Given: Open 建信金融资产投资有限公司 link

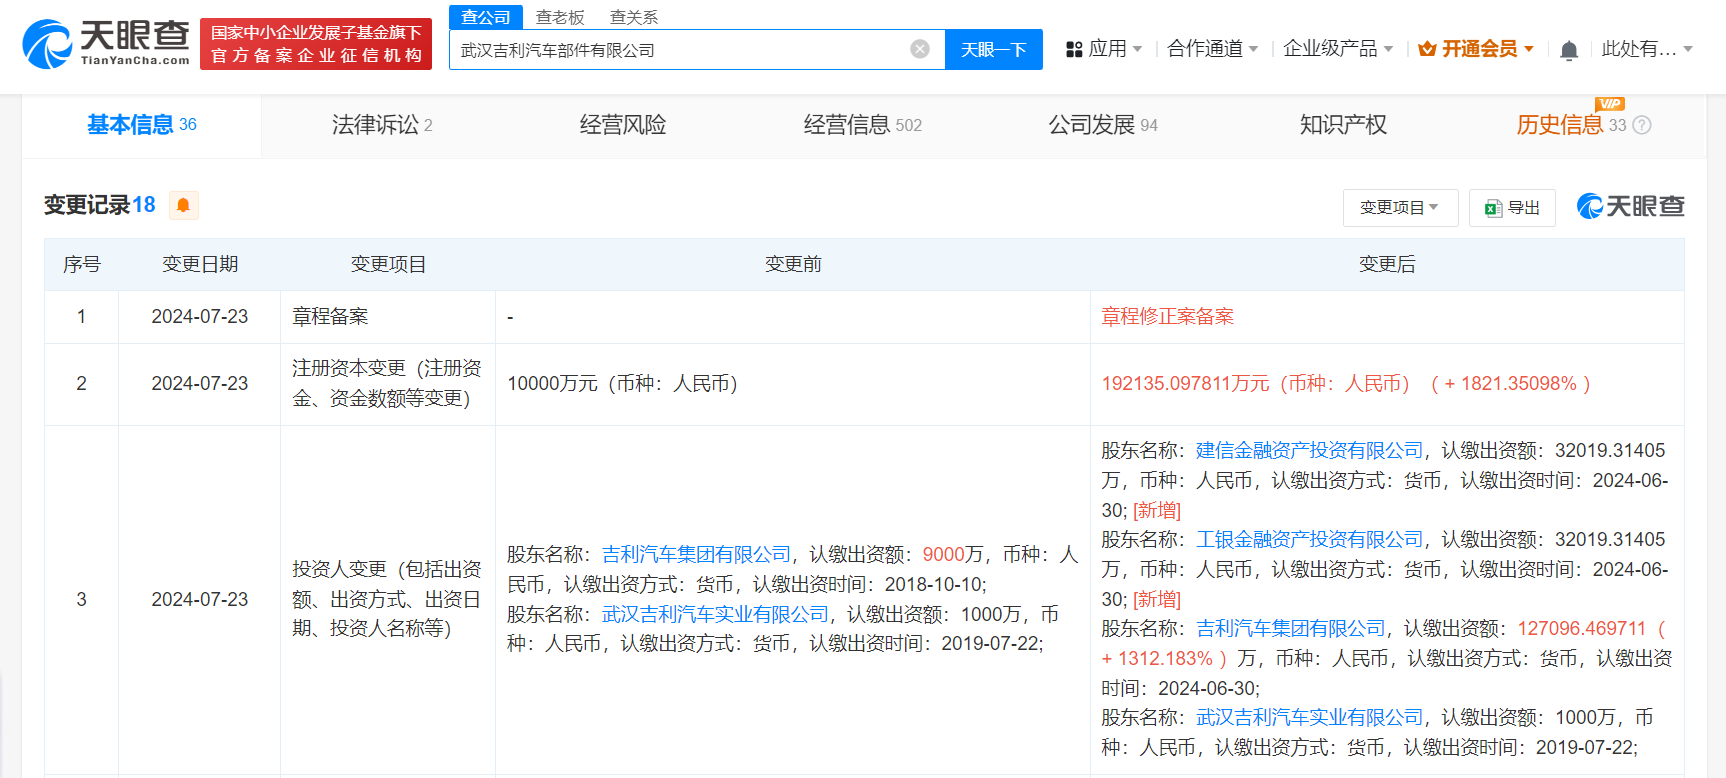Looking at the screenshot, I should click(x=1309, y=450).
